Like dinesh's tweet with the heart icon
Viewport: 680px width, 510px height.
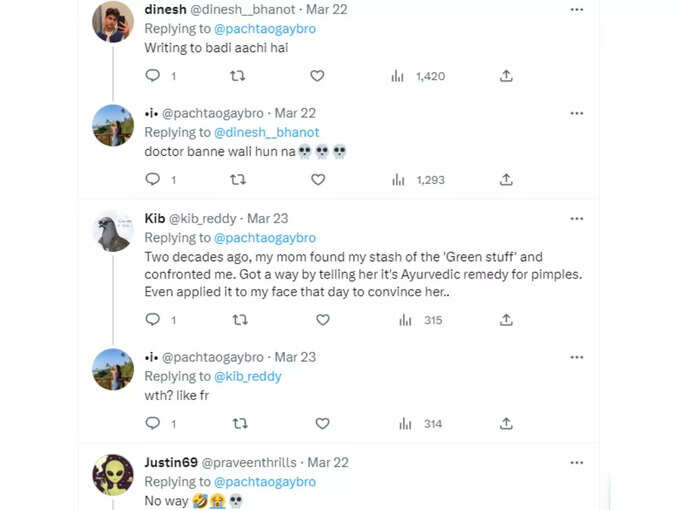click(317, 76)
